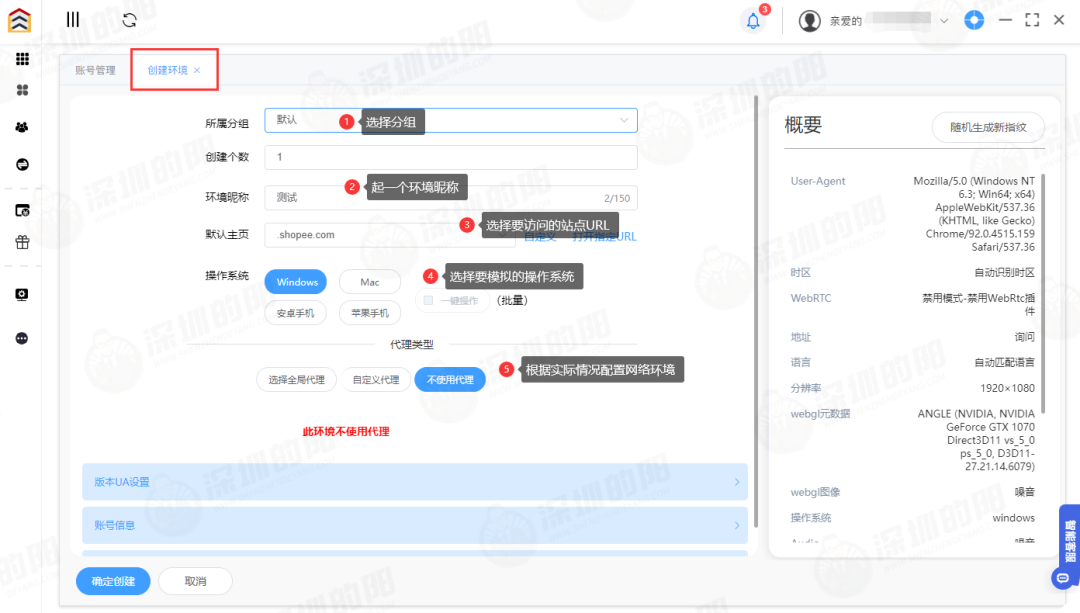Click the gift icon in the left sidebar
This screenshot has height=613, width=1080.
21,240
